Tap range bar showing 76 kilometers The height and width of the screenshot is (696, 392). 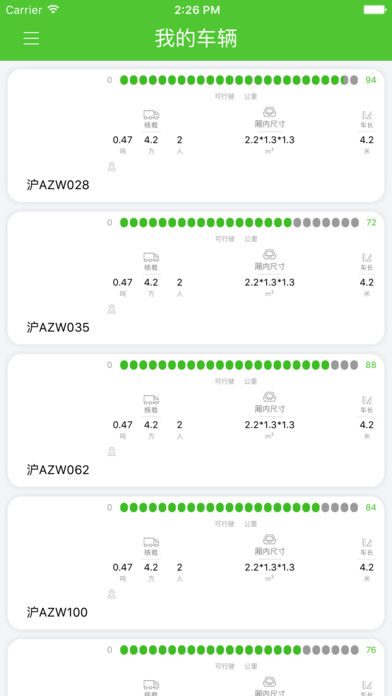coord(239,650)
